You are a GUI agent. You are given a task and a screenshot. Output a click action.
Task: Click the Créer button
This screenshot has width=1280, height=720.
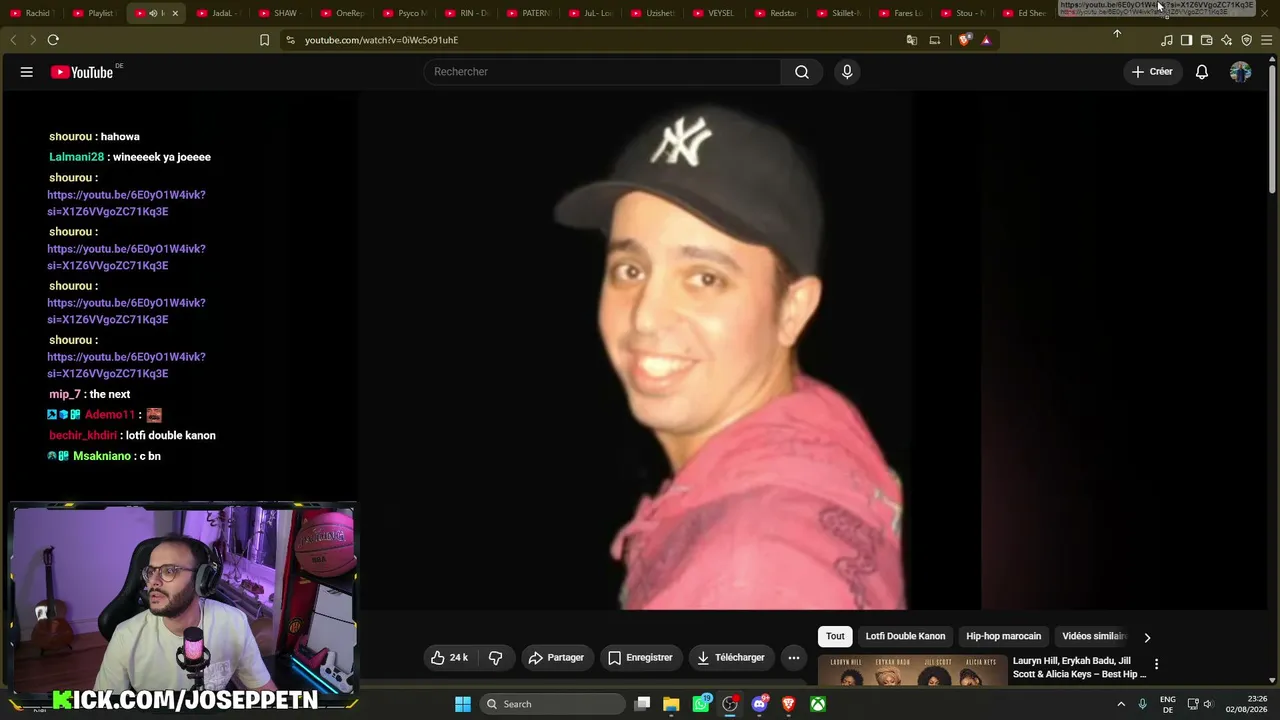pyautogui.click(x=1152, y=72)
